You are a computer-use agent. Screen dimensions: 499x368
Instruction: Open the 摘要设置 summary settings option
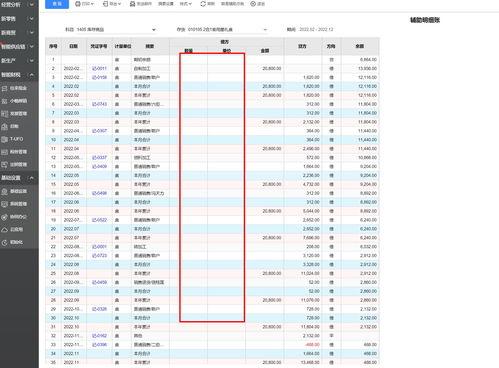tap(166, 4)
